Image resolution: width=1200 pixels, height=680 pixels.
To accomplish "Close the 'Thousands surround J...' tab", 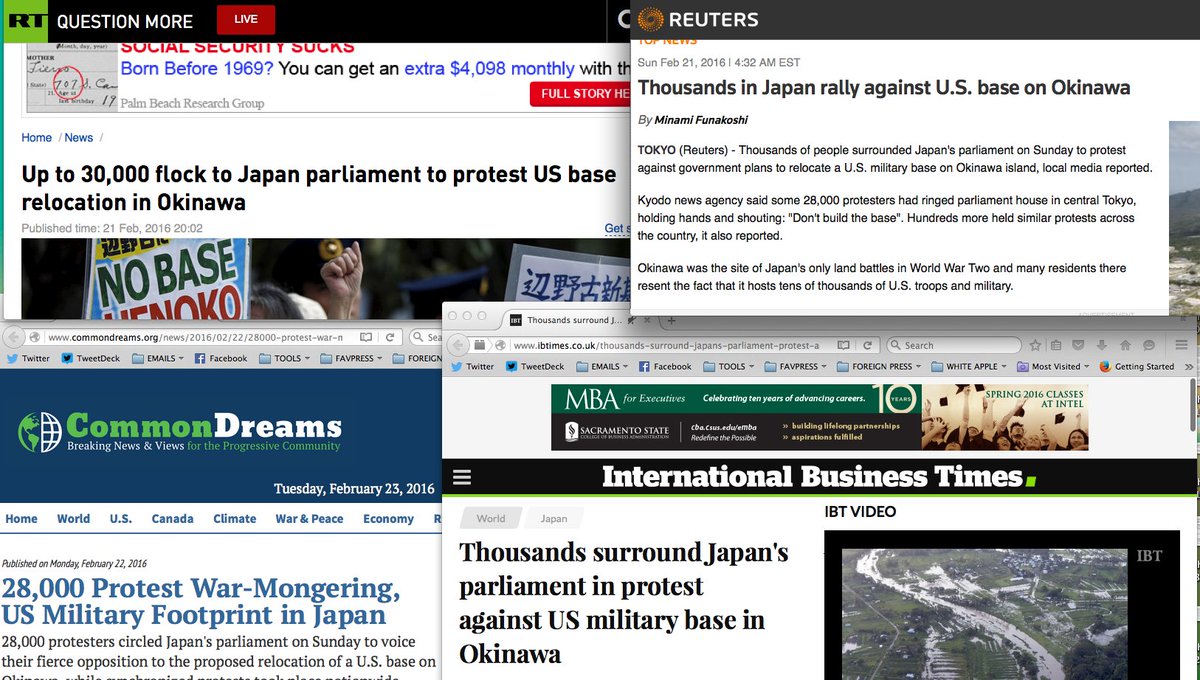I will click(x=647, y=320).
